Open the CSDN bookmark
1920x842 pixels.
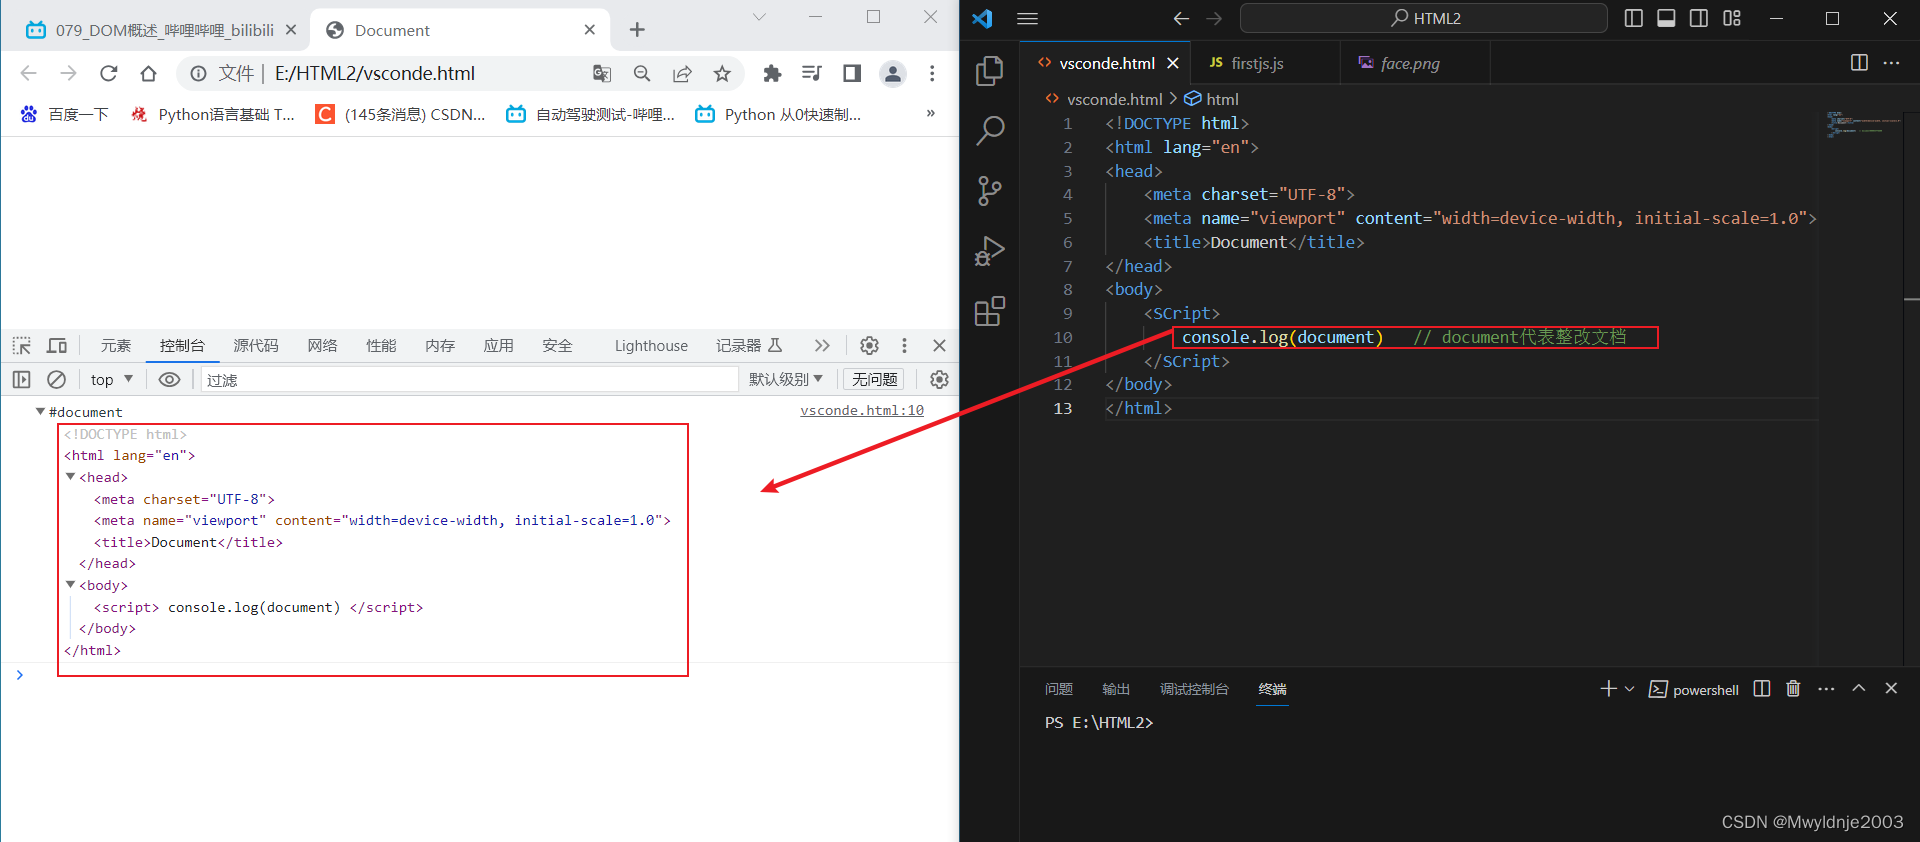pyautogui.click(x=400, y=114)
